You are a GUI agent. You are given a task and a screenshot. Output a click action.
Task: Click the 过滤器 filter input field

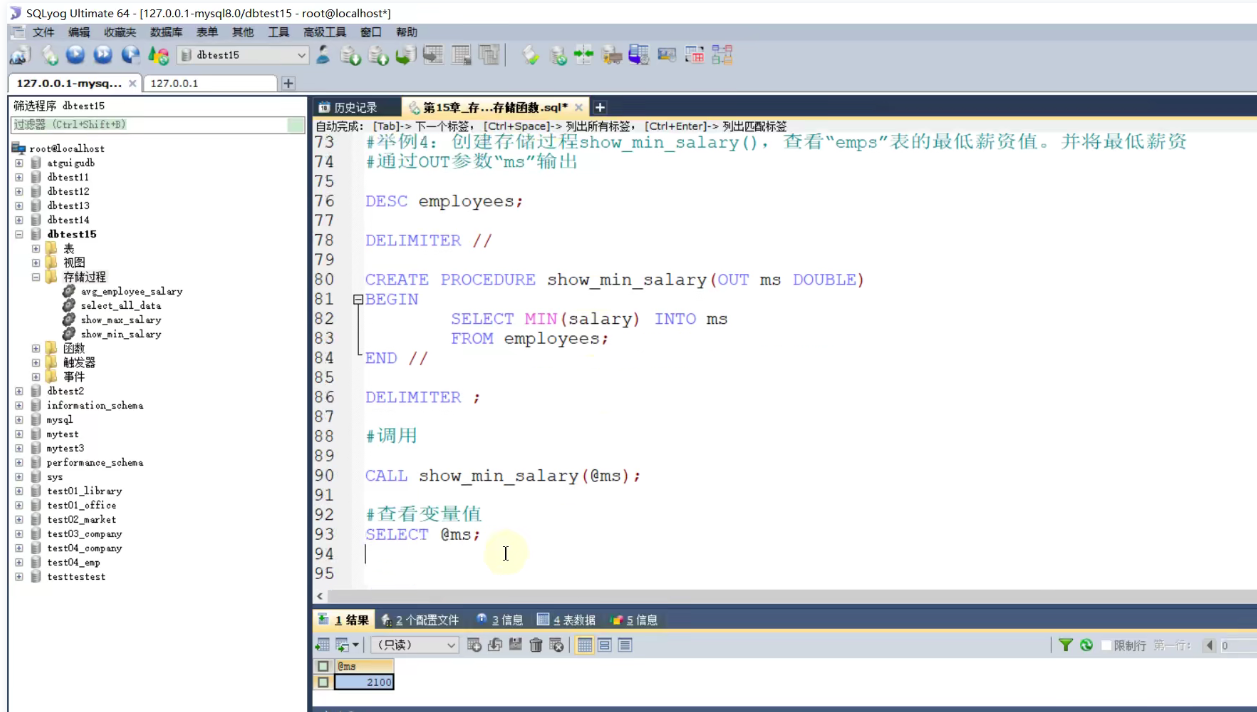[x=156, y=125]
